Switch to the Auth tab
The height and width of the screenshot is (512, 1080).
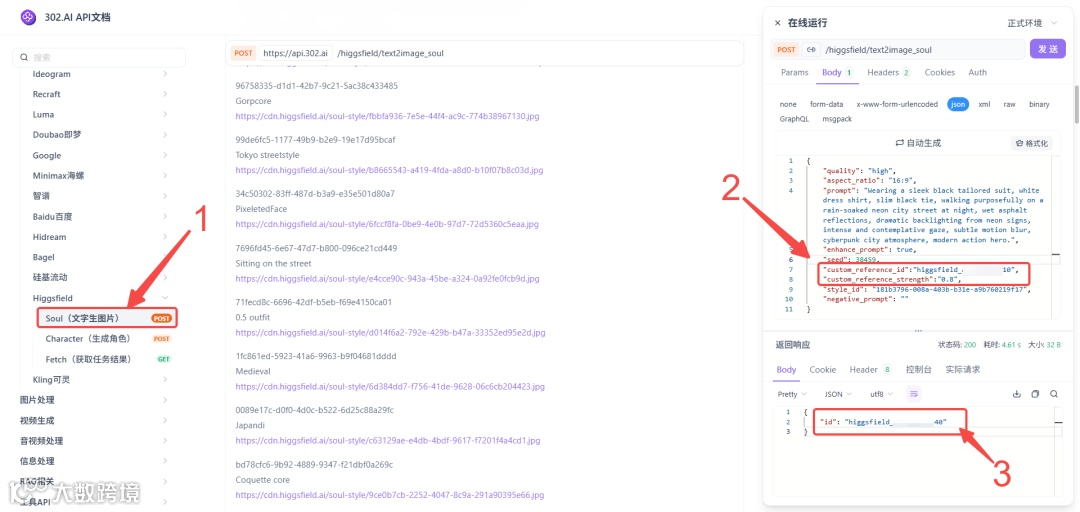977,72
